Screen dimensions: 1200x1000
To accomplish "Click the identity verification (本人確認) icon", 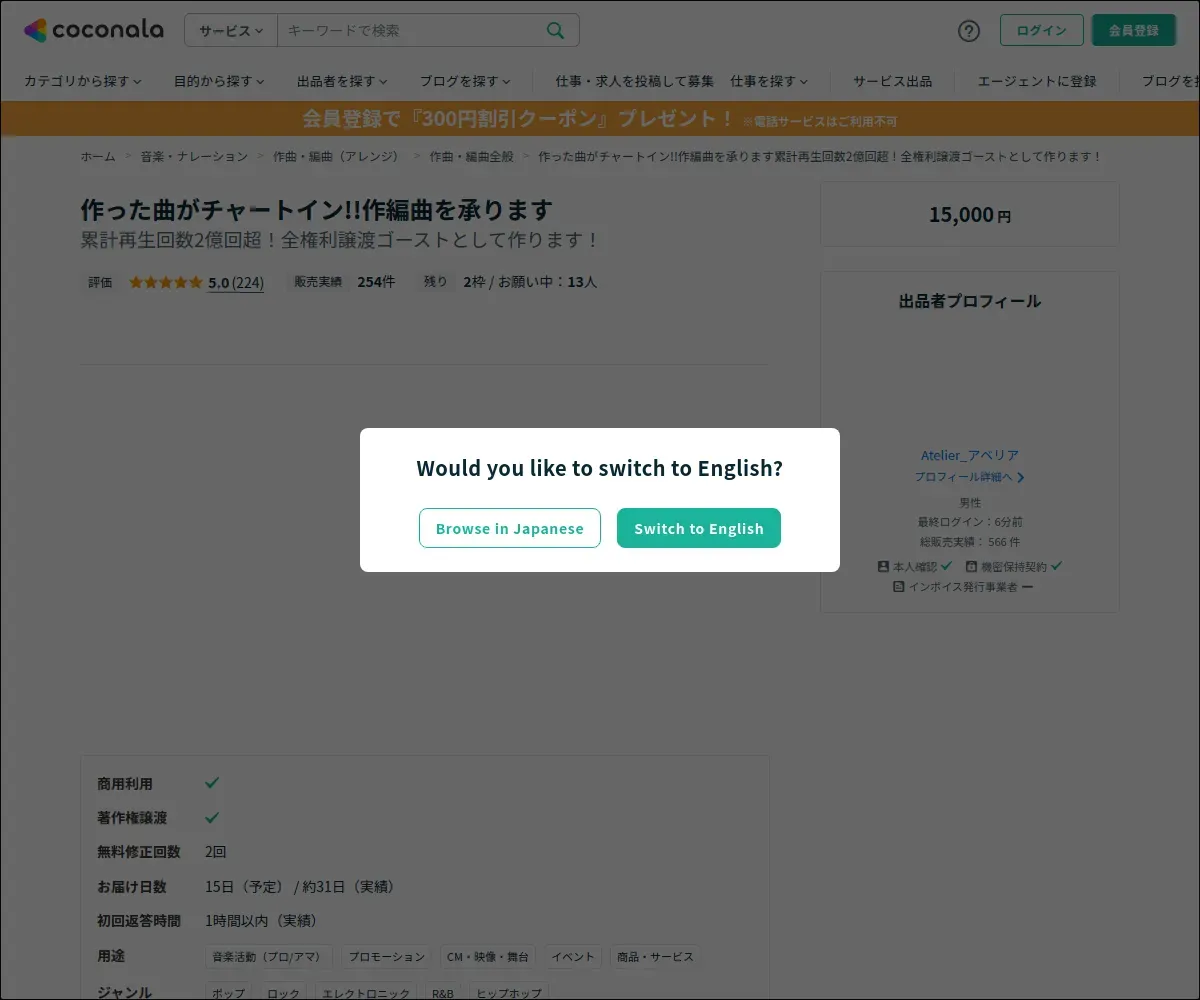I will click(x=883, y=566).
